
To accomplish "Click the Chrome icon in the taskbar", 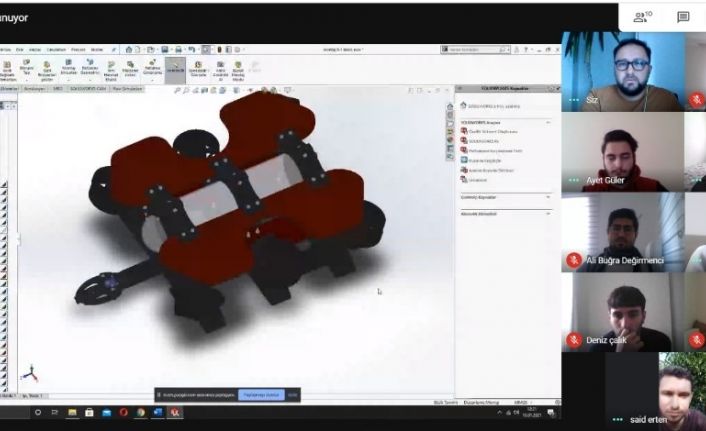I will coord(140,412).
